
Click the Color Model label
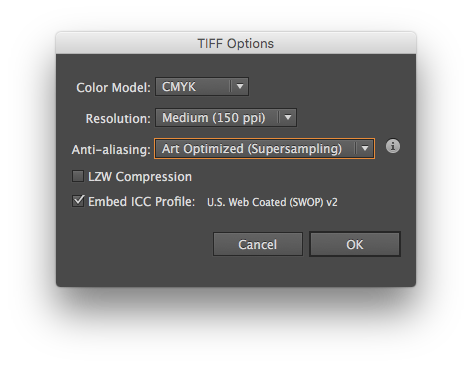tap(113, 88)
